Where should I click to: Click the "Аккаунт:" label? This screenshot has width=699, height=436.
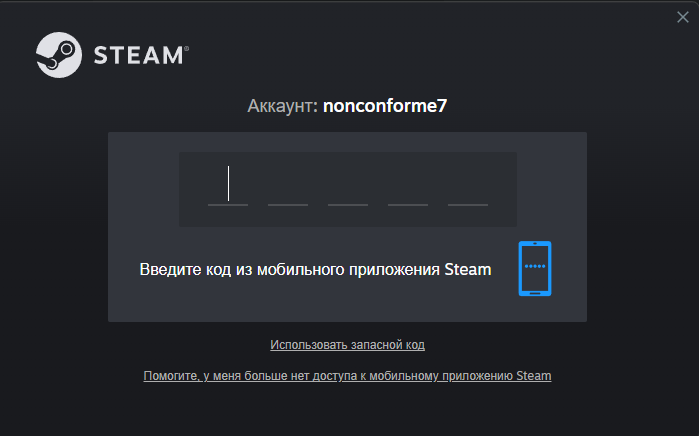point(283,105)
